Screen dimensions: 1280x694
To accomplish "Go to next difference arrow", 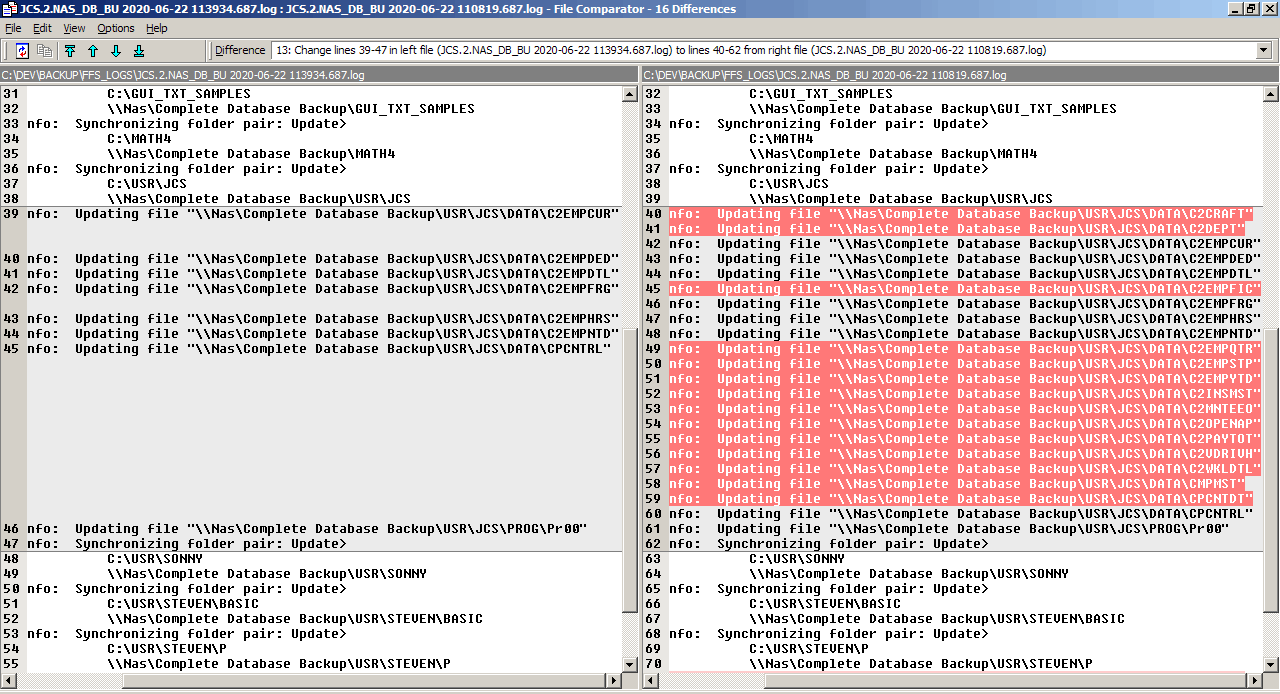I will [x=116, y=50].
